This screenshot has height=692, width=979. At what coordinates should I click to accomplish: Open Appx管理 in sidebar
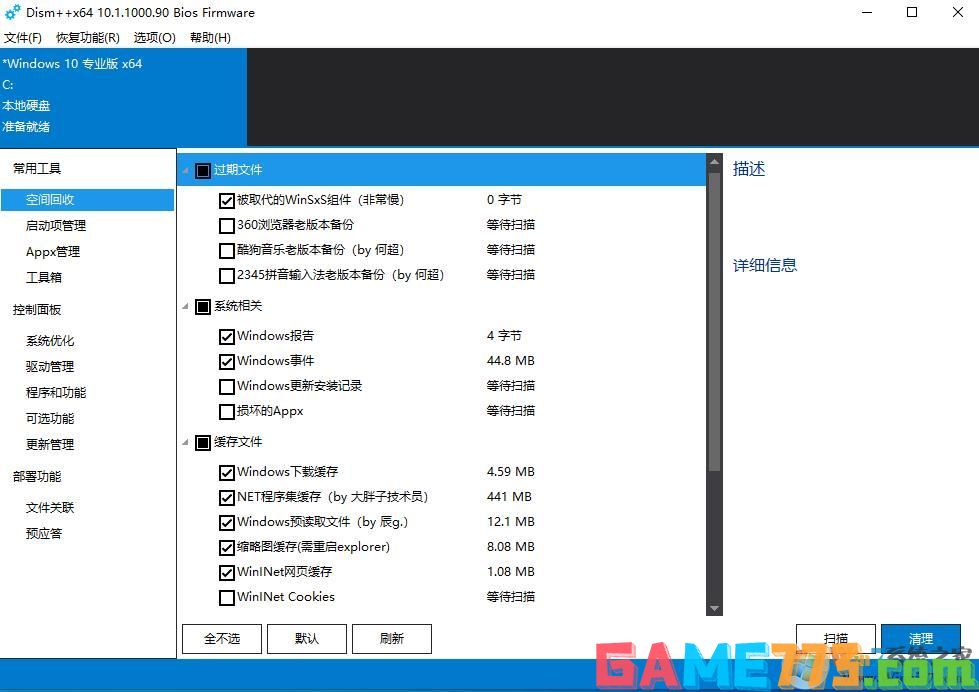52,252
